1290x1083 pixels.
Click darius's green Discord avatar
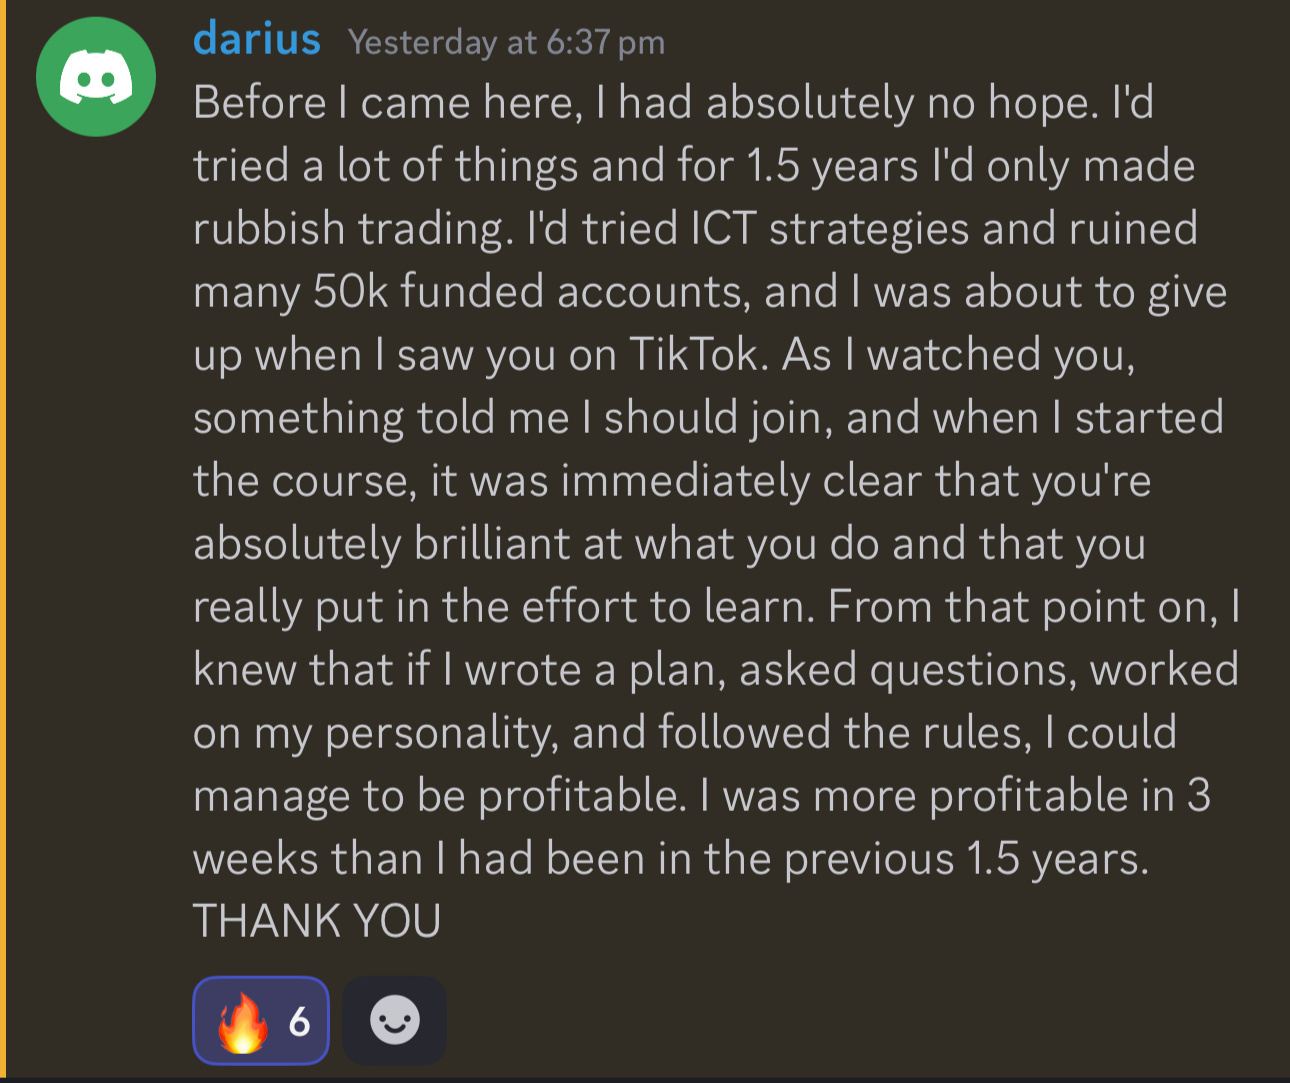[x=96, y=77]
